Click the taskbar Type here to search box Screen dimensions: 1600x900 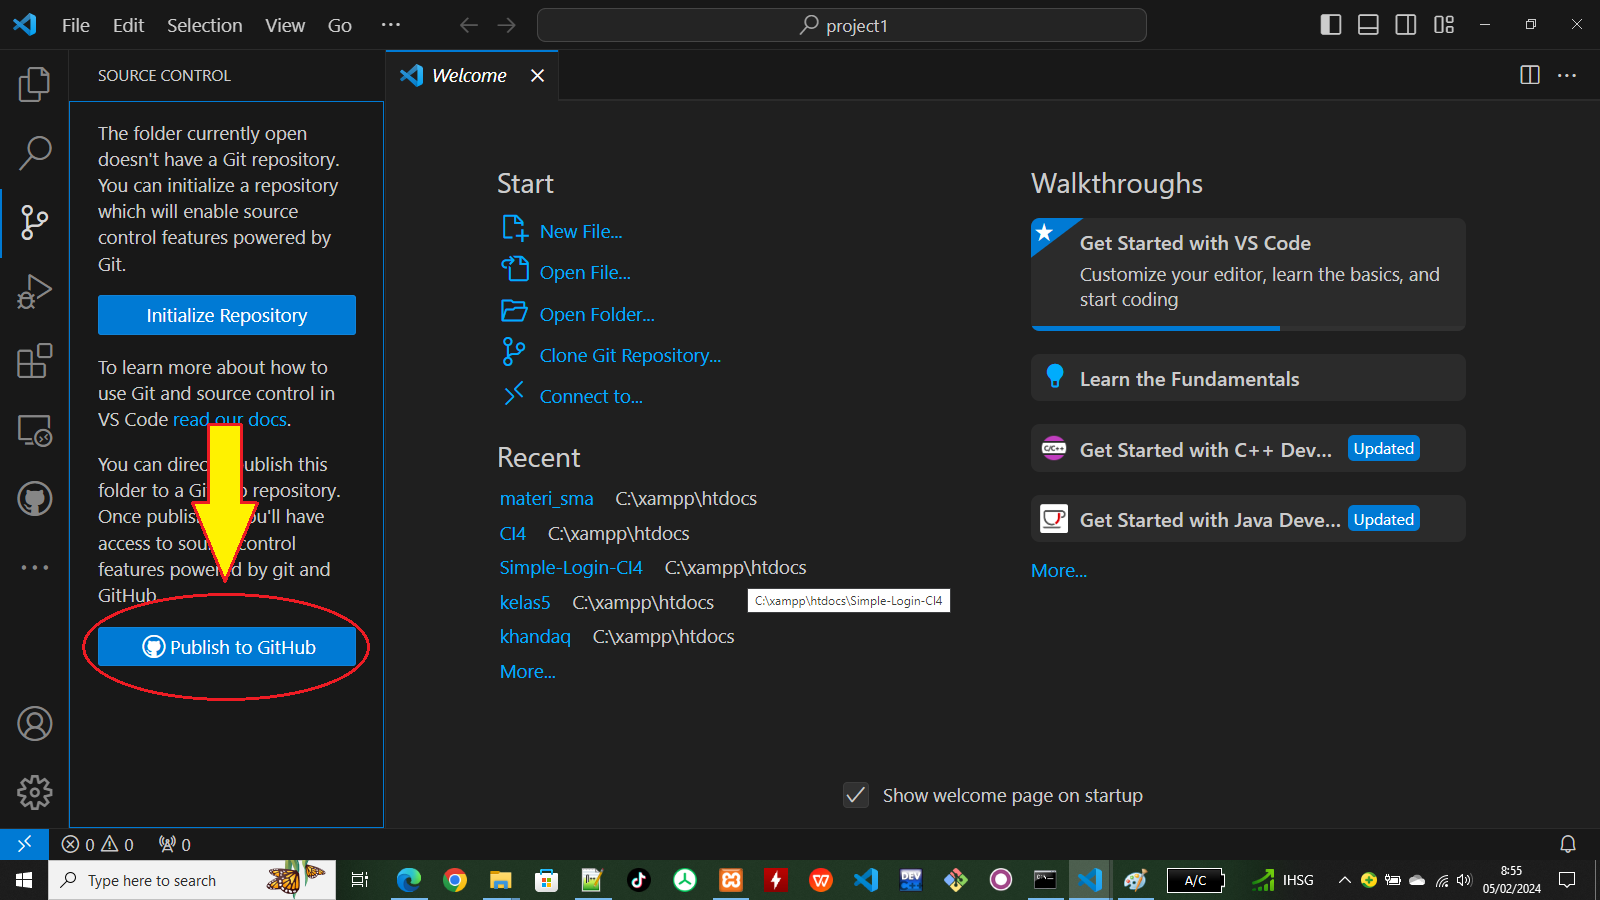pyautogui.click(x=192, y=880)
